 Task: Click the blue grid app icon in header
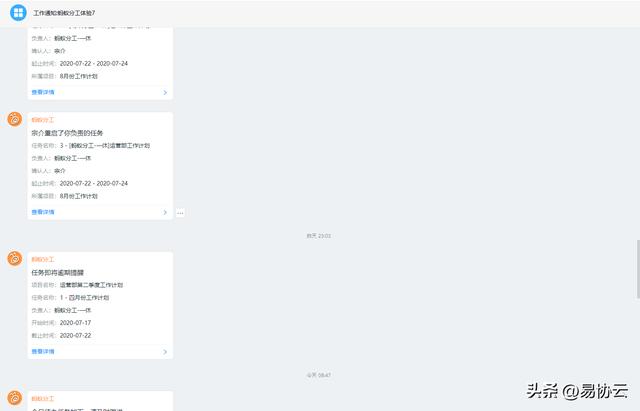click(x=18, y=13)
